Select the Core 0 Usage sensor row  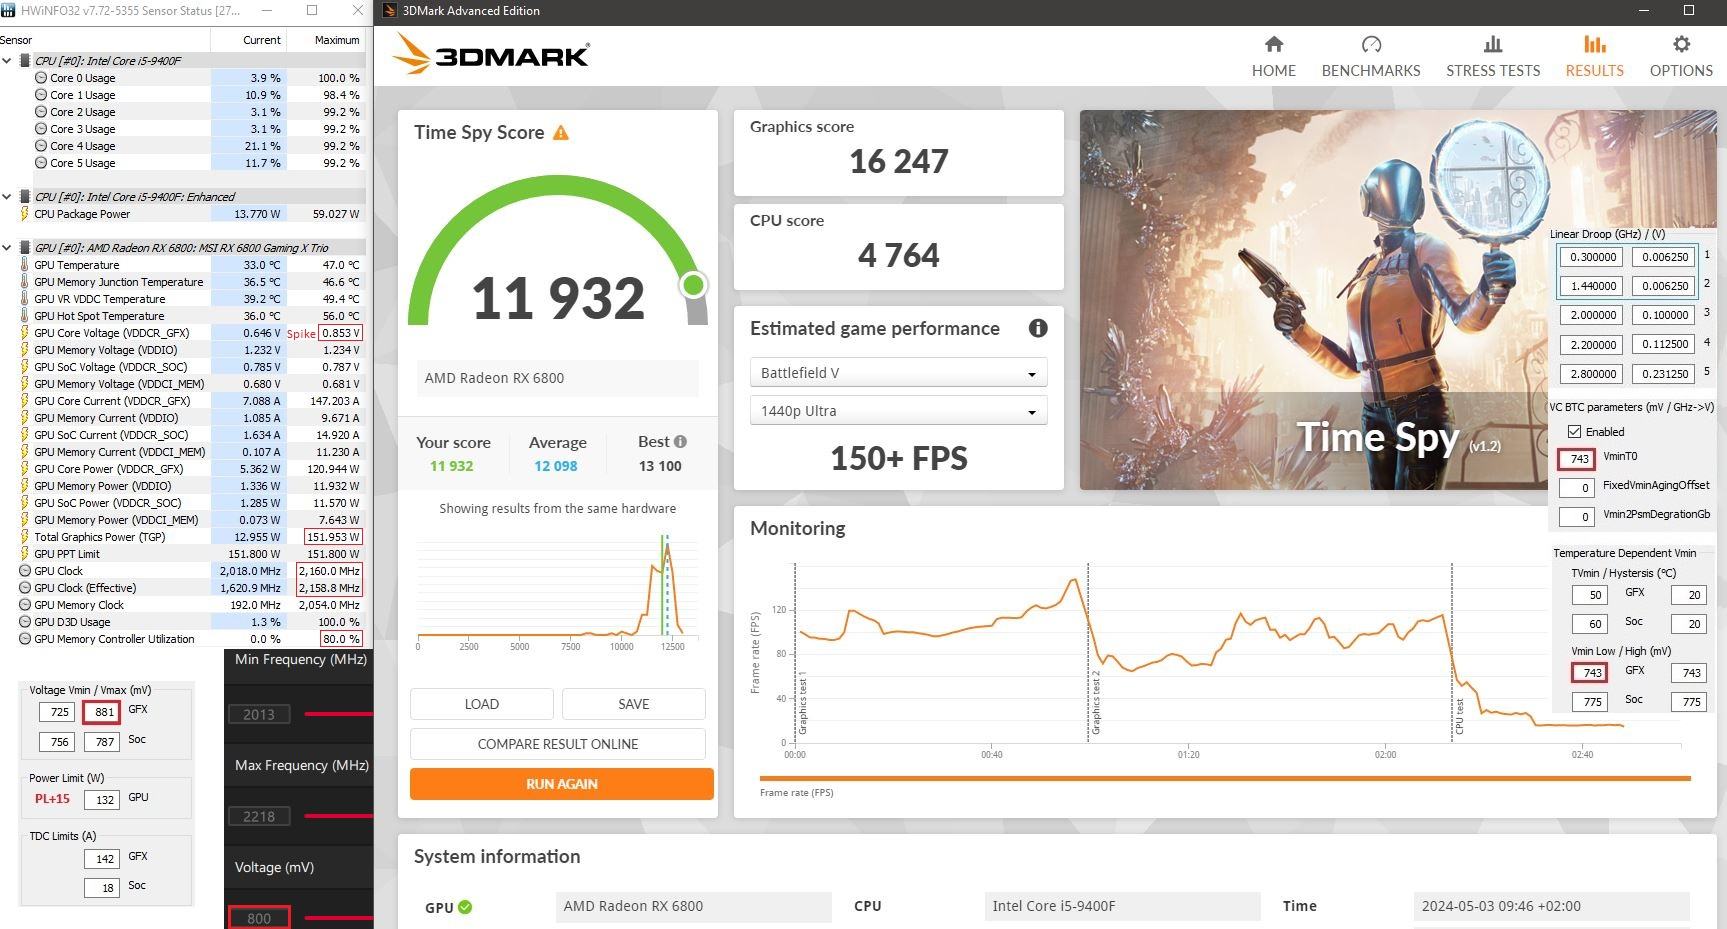click(182, 78)
